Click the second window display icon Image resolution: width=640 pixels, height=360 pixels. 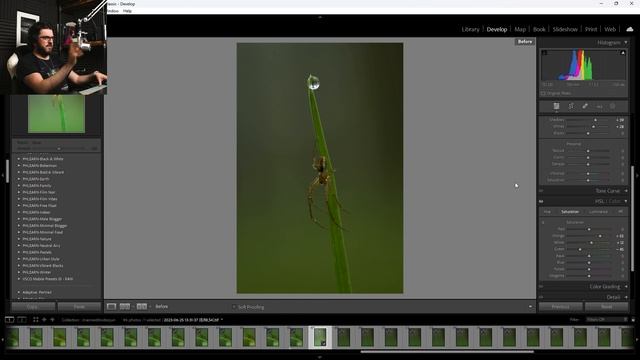(x=22, y=320)
